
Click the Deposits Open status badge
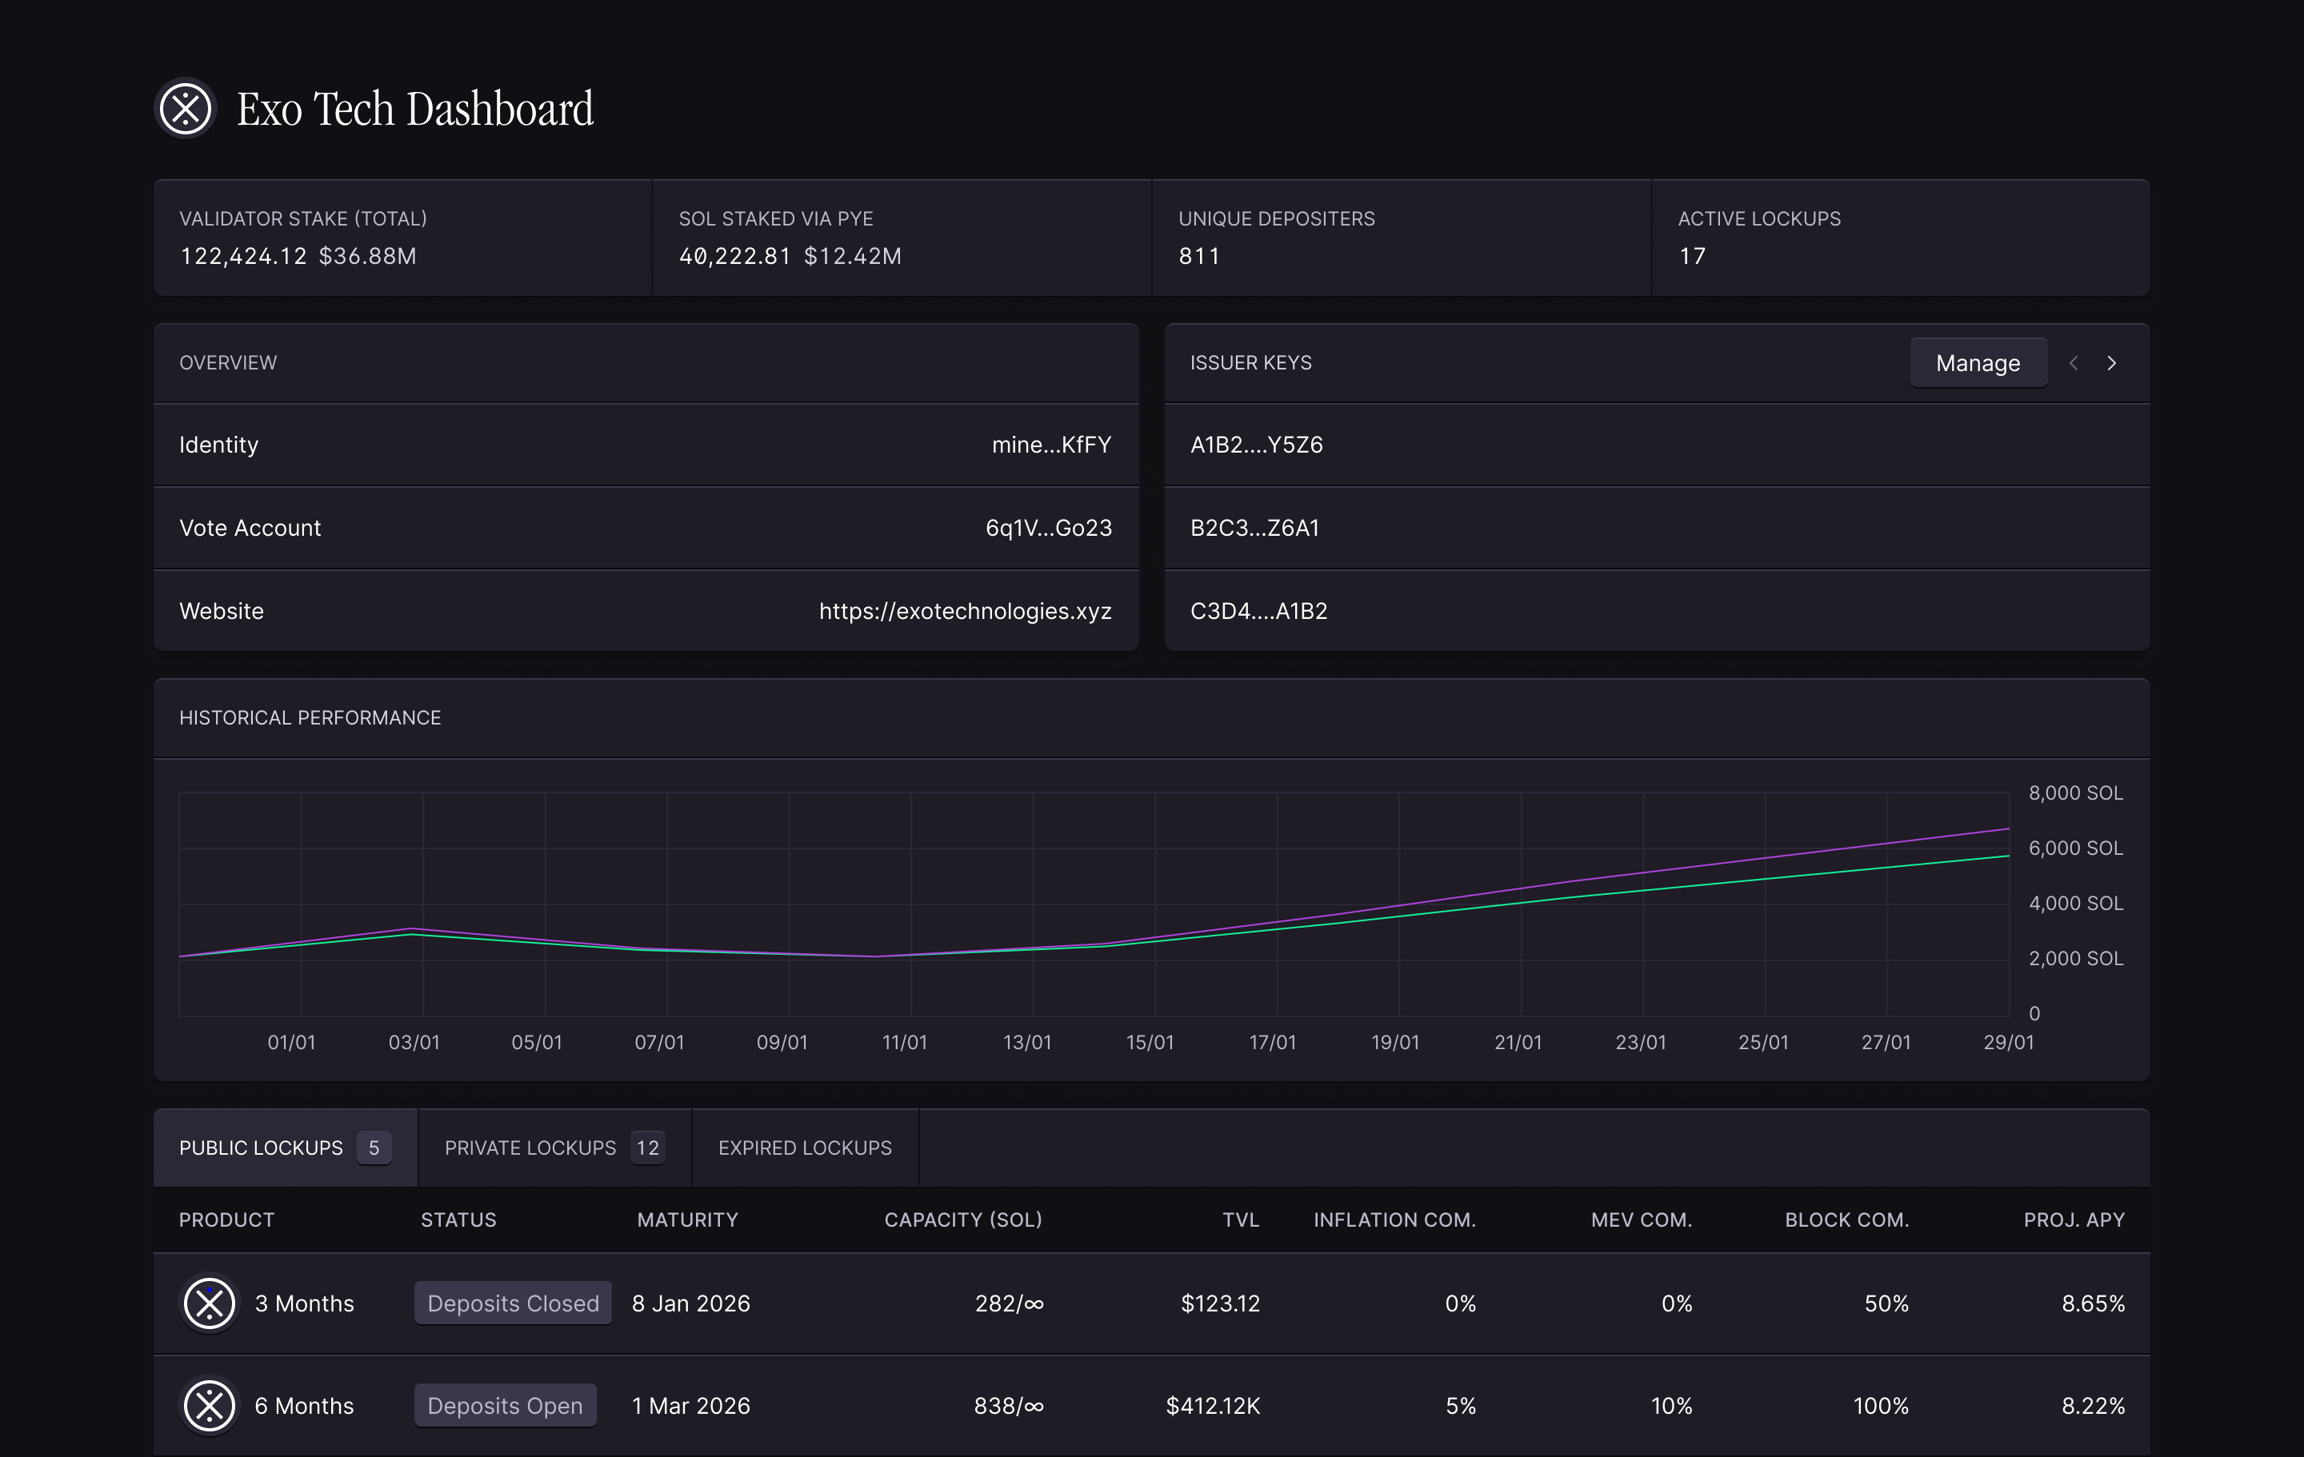coord(504,1405)
